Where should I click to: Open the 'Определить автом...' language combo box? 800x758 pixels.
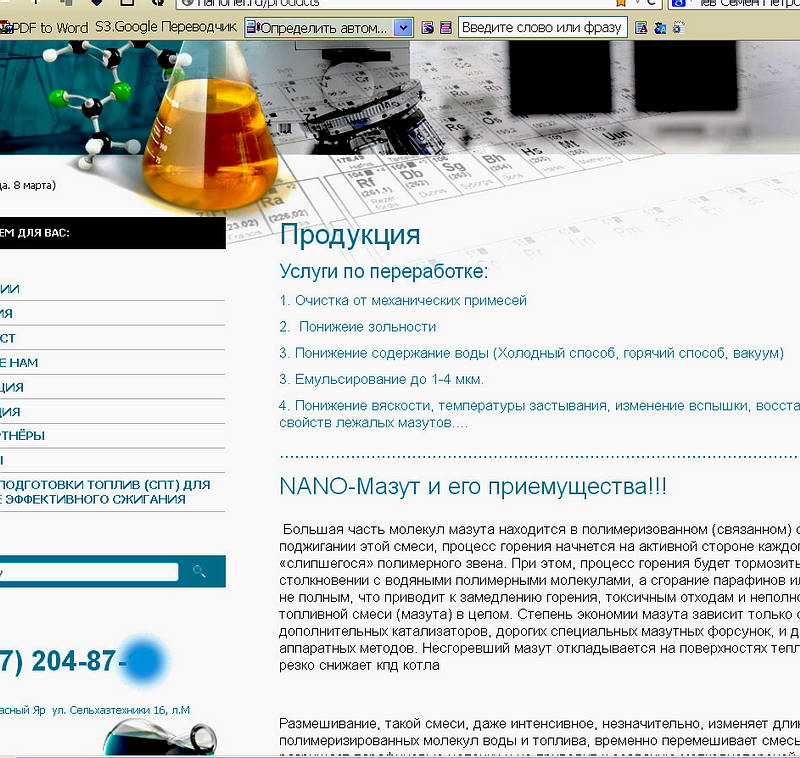click(328, 28)
